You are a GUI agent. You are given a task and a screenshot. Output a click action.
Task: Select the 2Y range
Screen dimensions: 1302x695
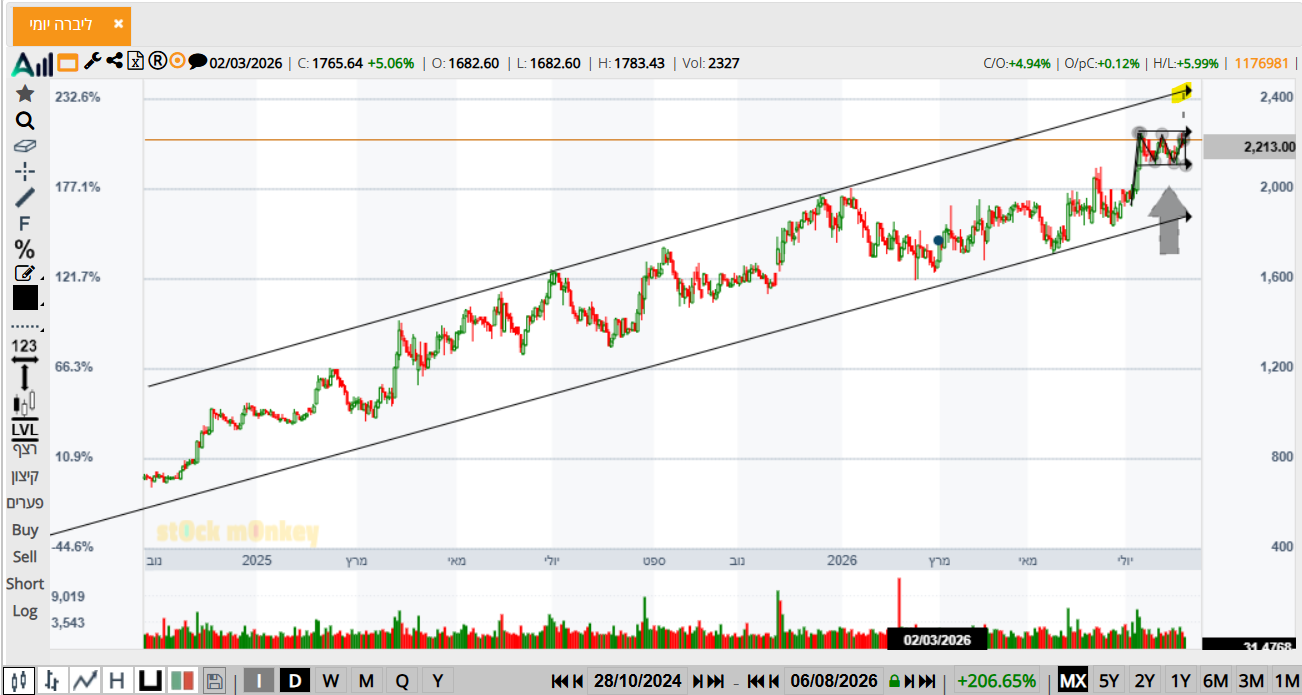[x=1145, y=681]
